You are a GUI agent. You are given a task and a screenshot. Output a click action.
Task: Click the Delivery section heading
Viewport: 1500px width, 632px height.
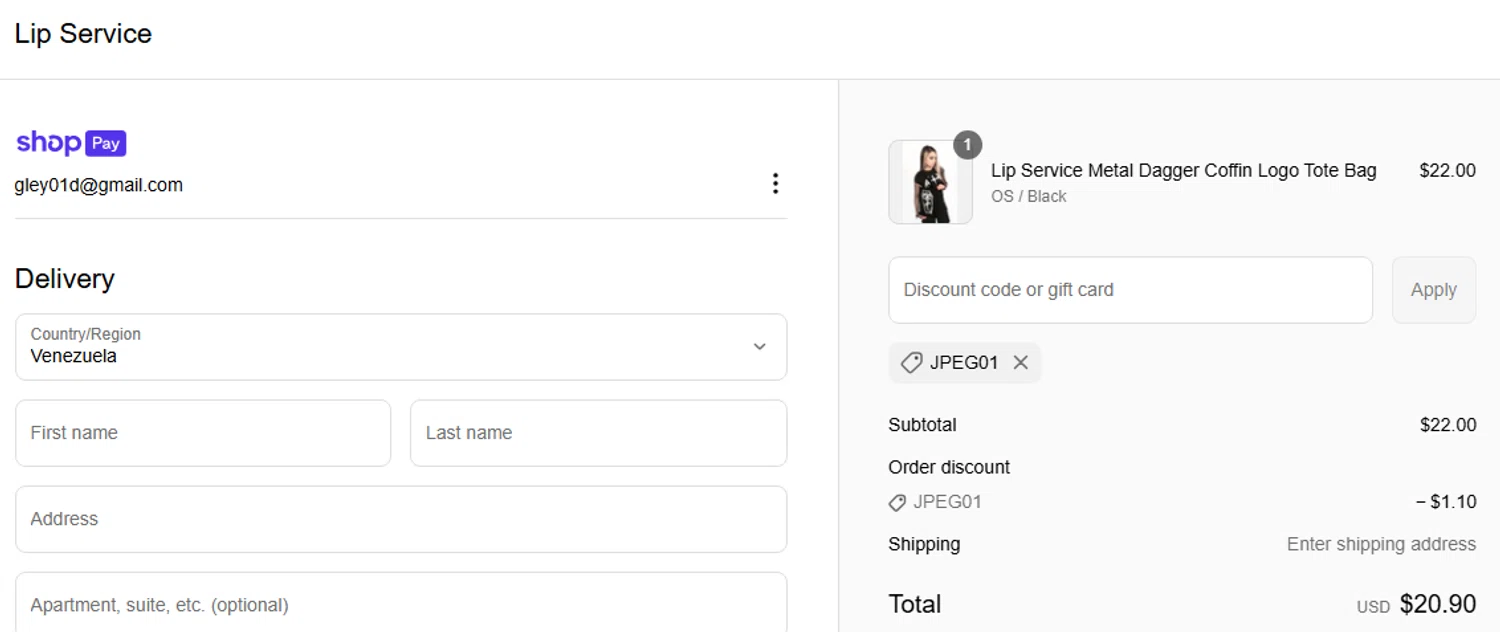click(65, 279)
